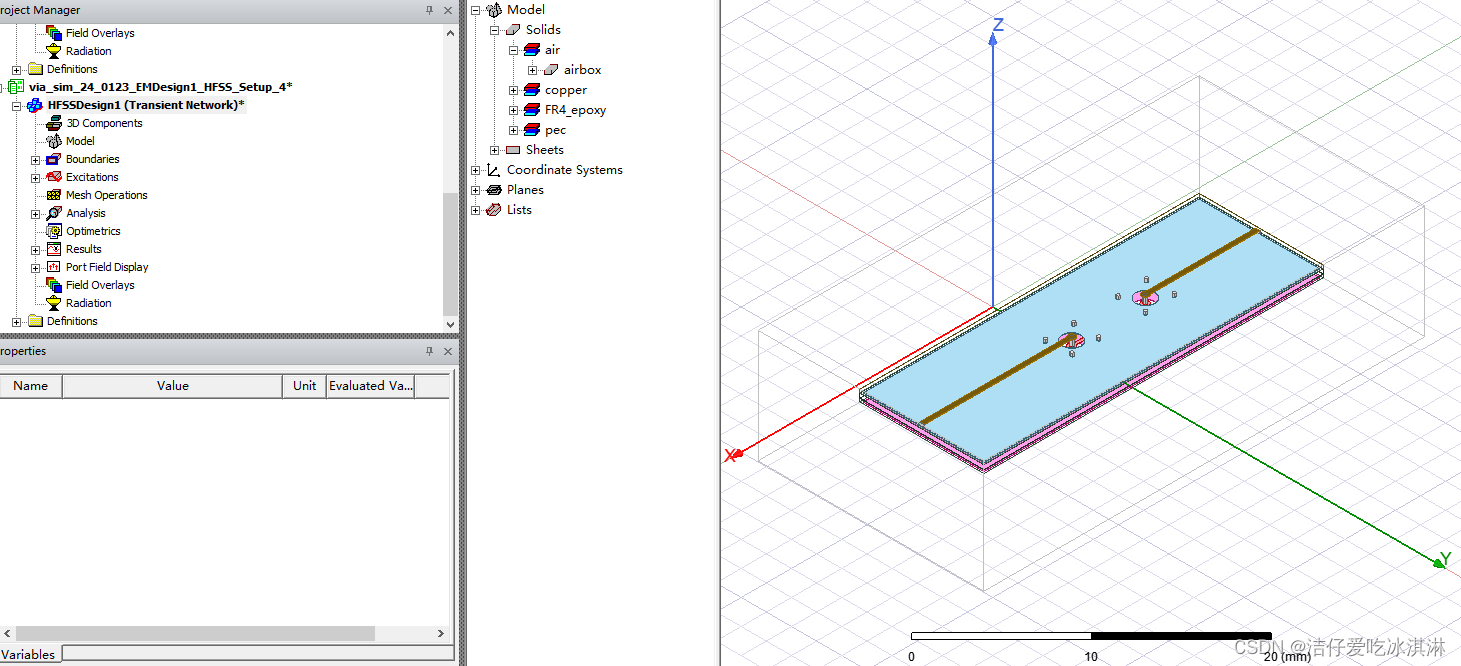Click the HFSSDesign1 design icon

coord(35,105)
